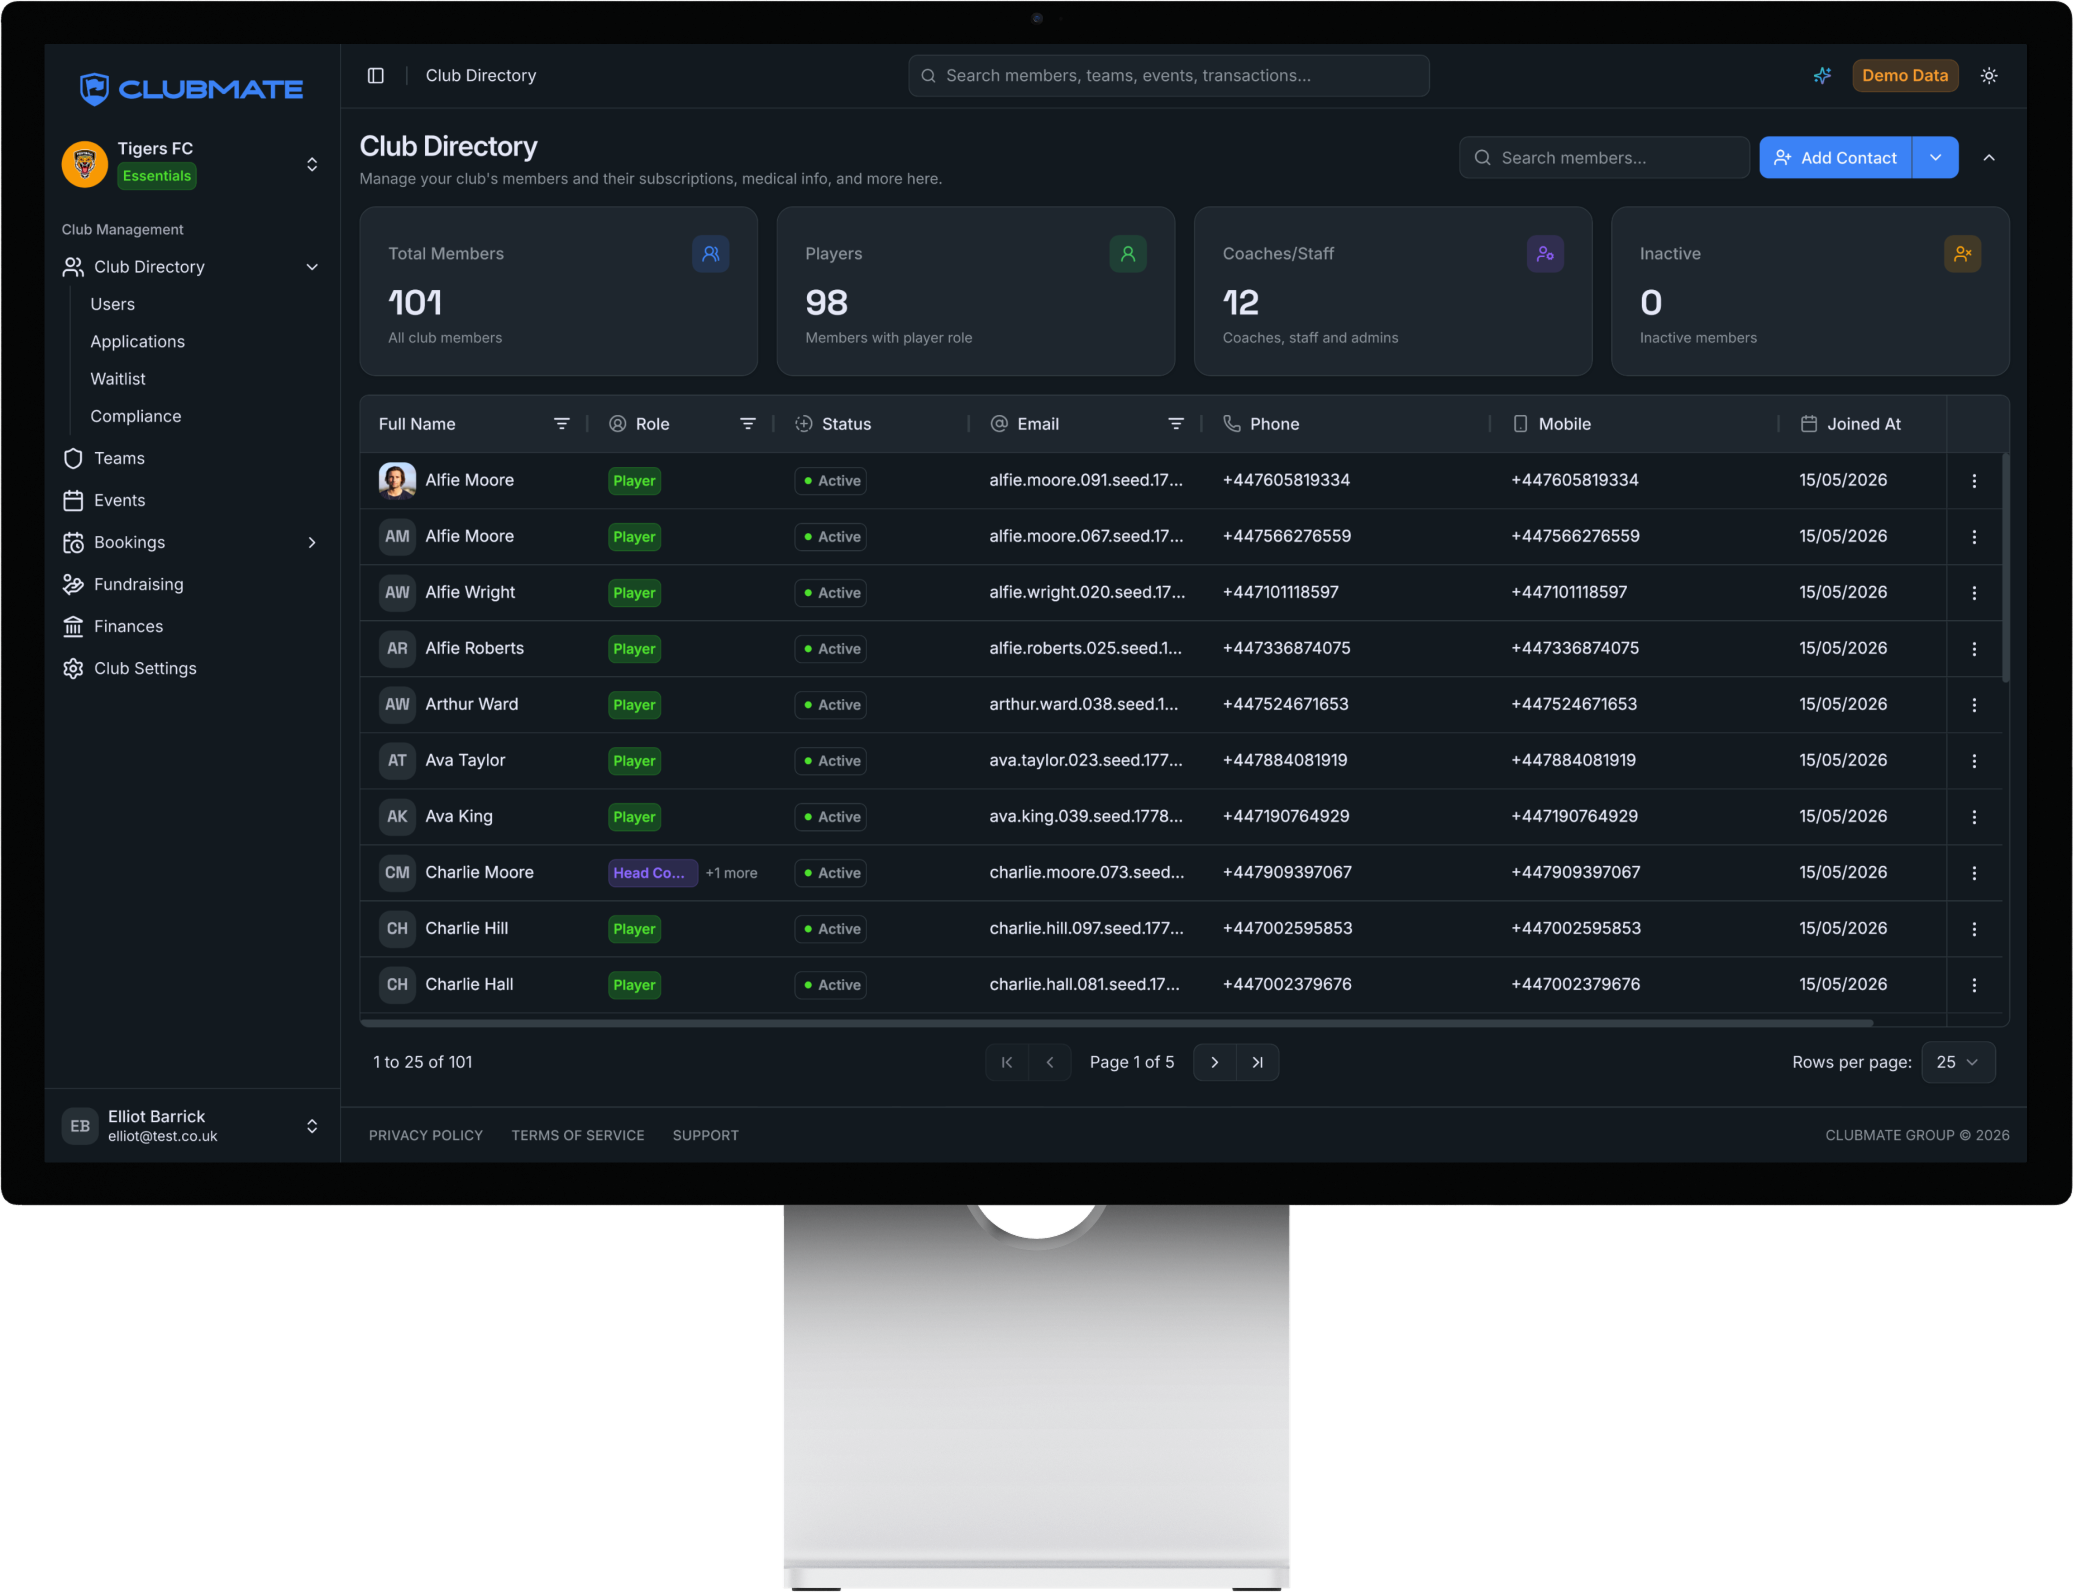The image size is (2073, 1592).
Task: Expand the Bookings submenu chevron
Action: click(312, 543)
